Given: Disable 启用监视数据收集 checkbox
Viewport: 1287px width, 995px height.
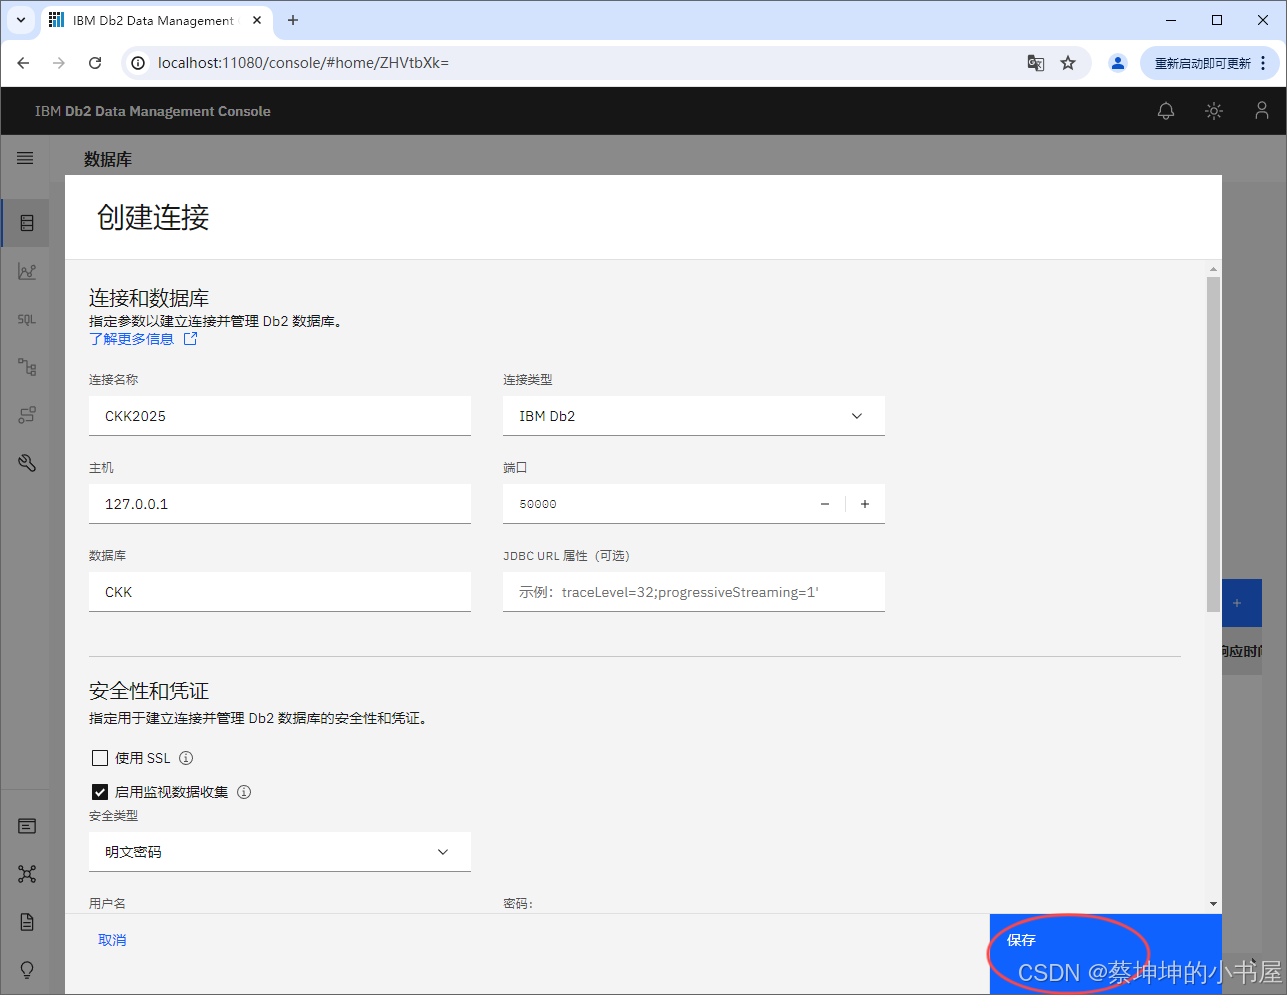Looking at the screenshot, I should (x=100, y=791).
